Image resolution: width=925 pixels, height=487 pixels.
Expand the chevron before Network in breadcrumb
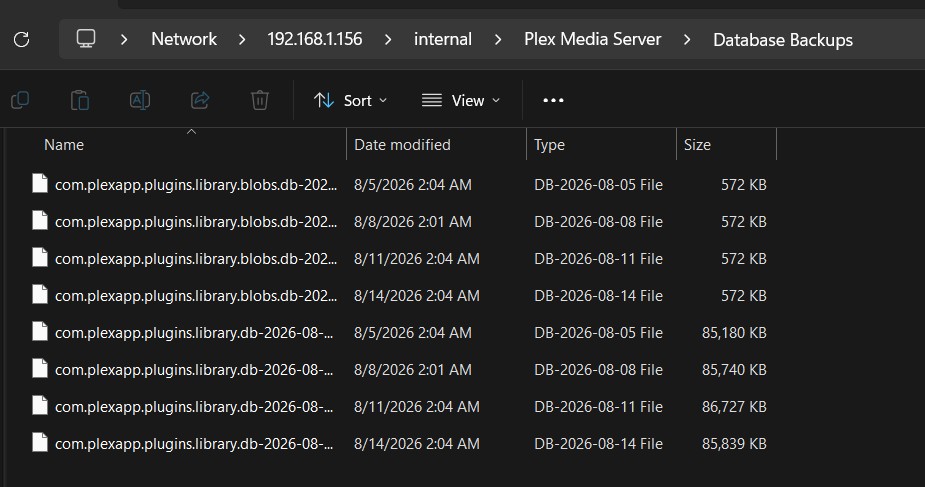[124, 40]
